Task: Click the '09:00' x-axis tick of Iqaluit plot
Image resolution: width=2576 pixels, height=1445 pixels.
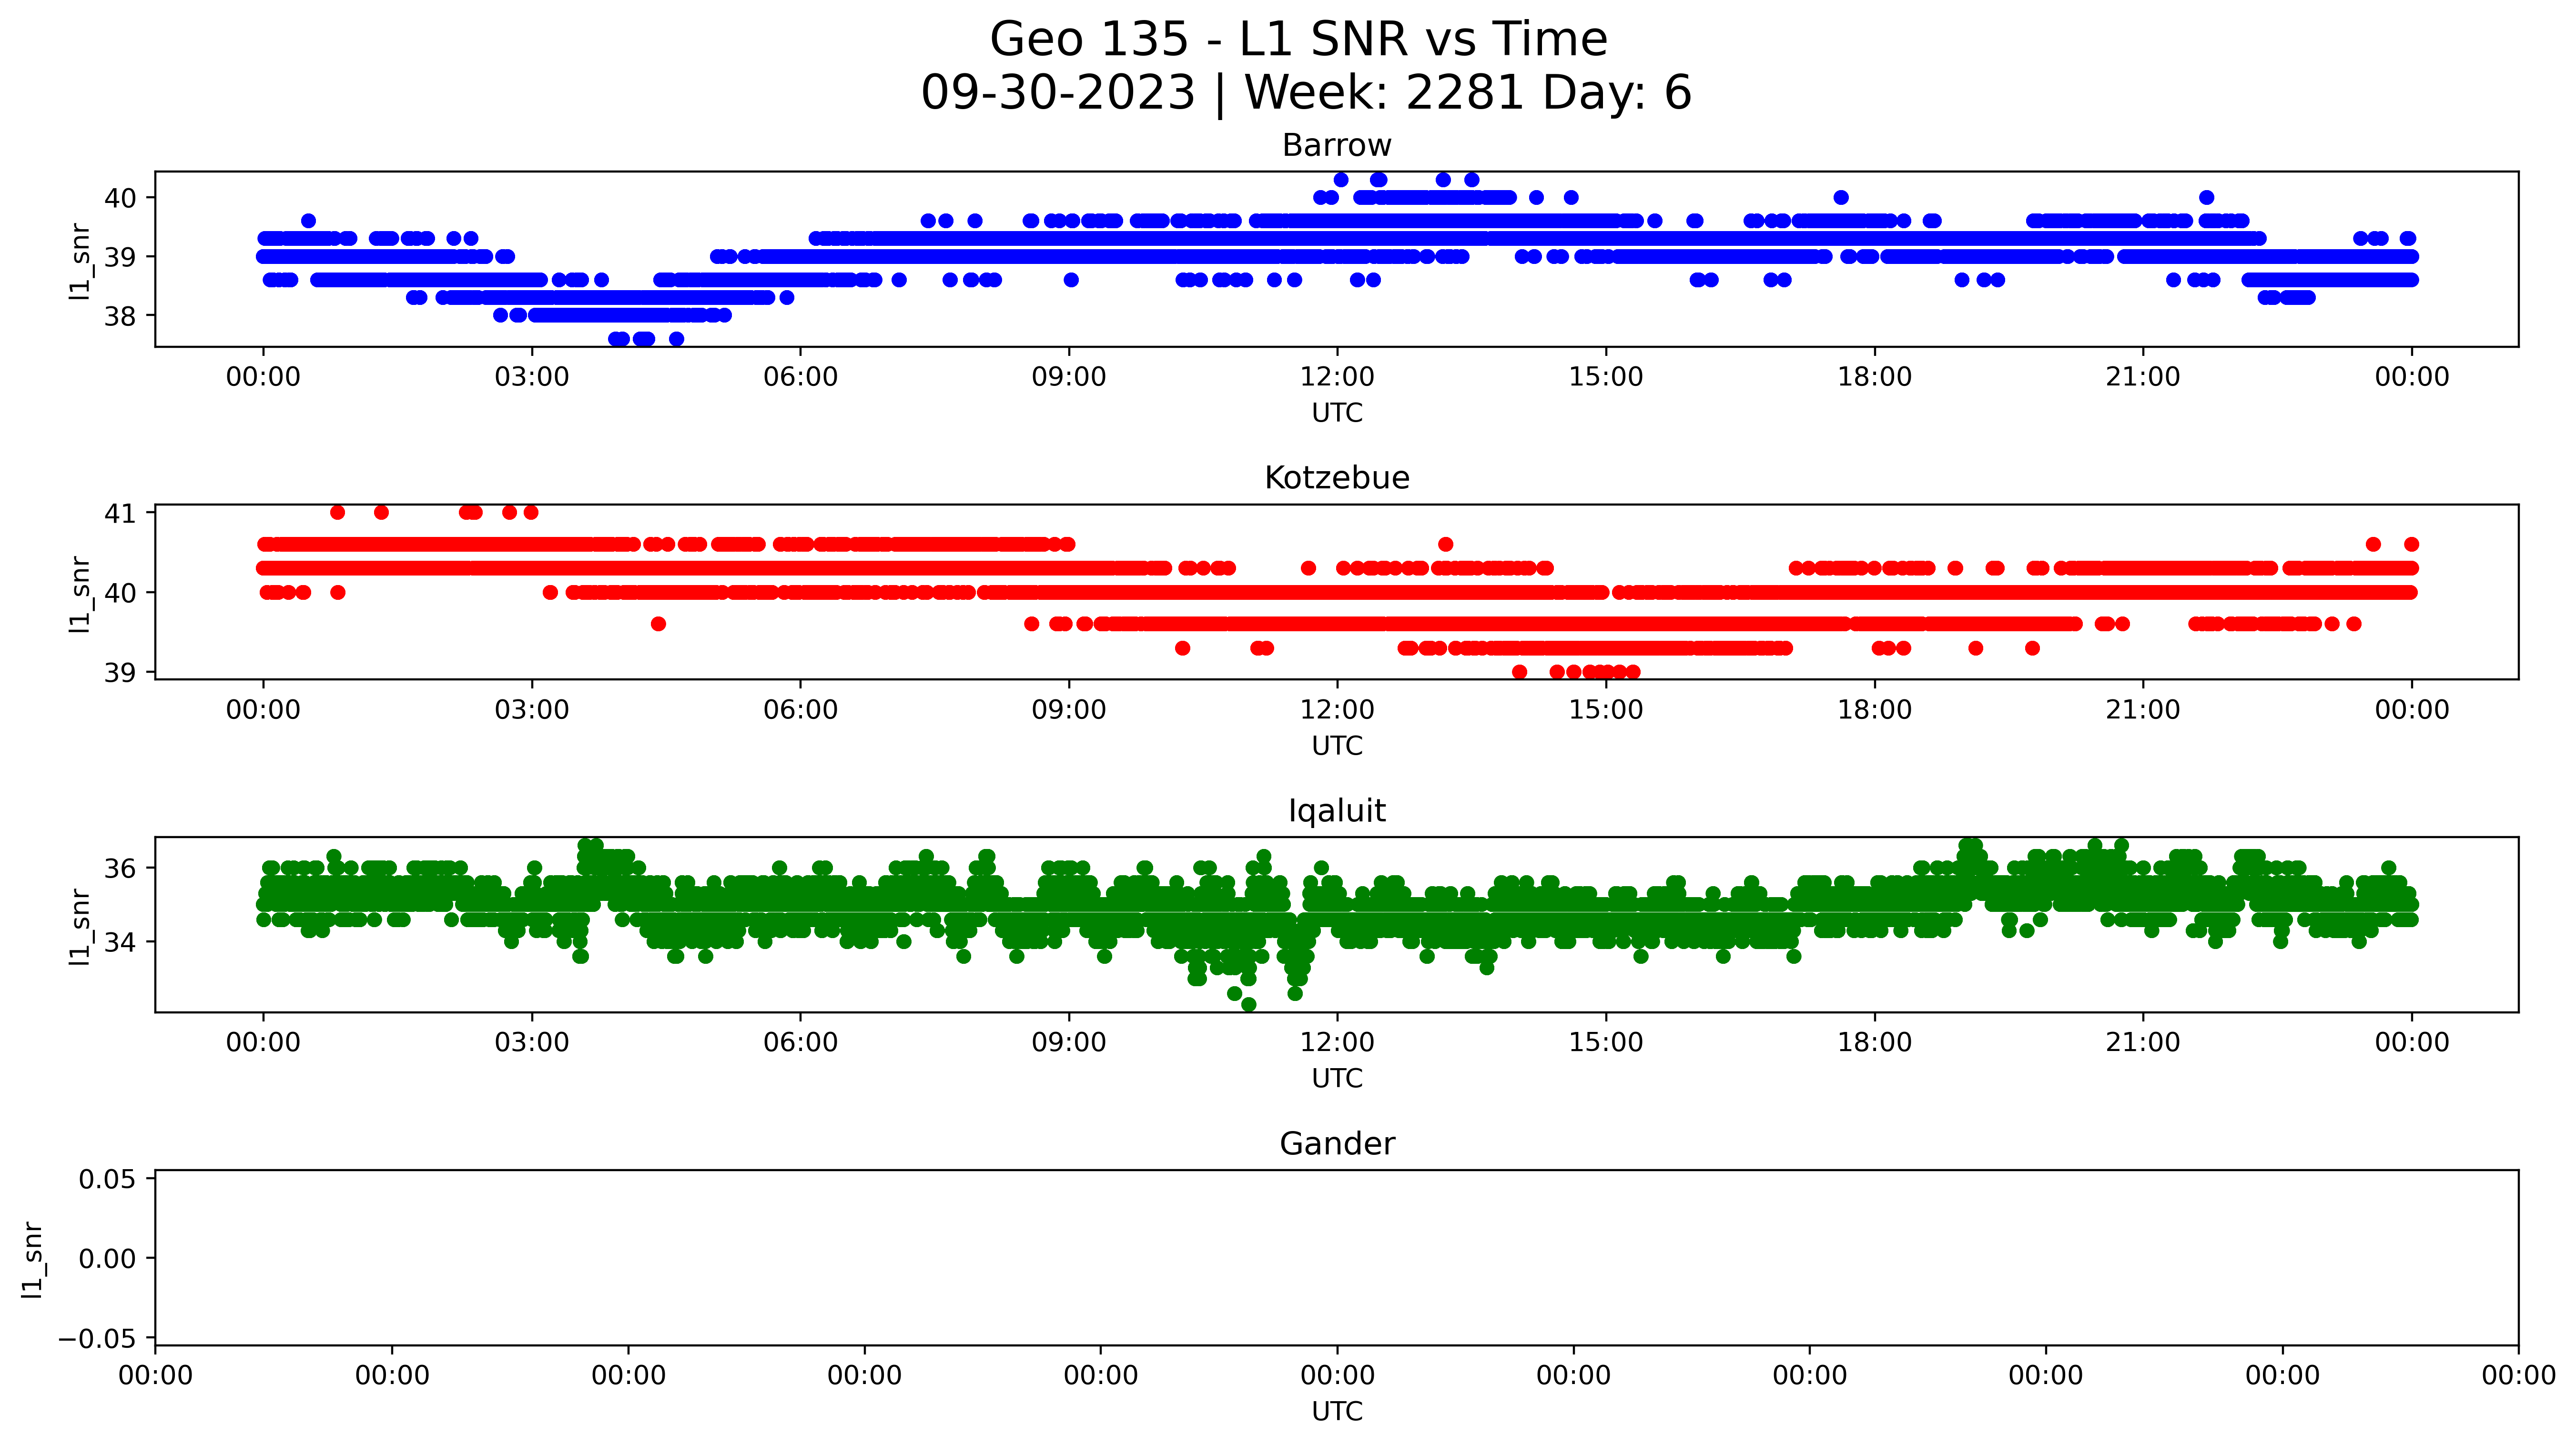Action: pos(1069,1043)
